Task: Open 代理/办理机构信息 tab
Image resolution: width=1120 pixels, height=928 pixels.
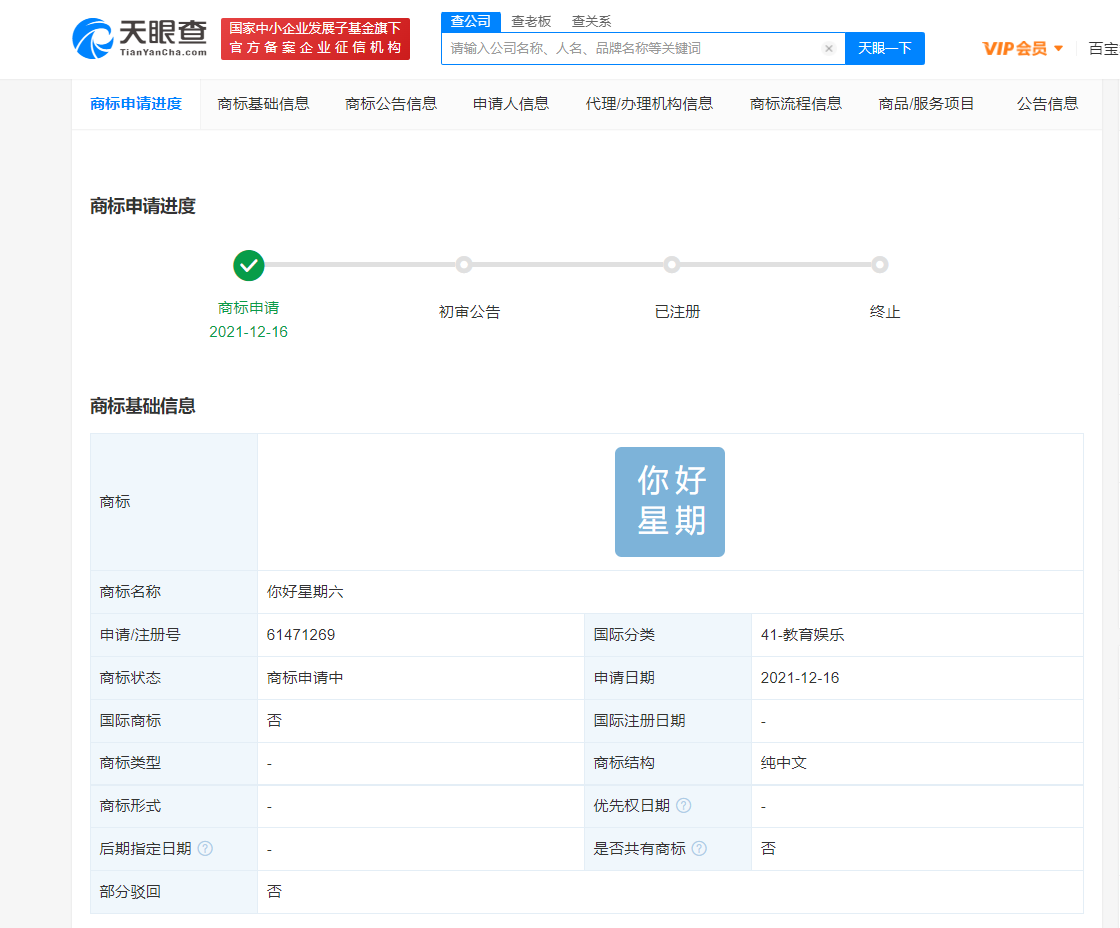Action: (x=649, y=104)
